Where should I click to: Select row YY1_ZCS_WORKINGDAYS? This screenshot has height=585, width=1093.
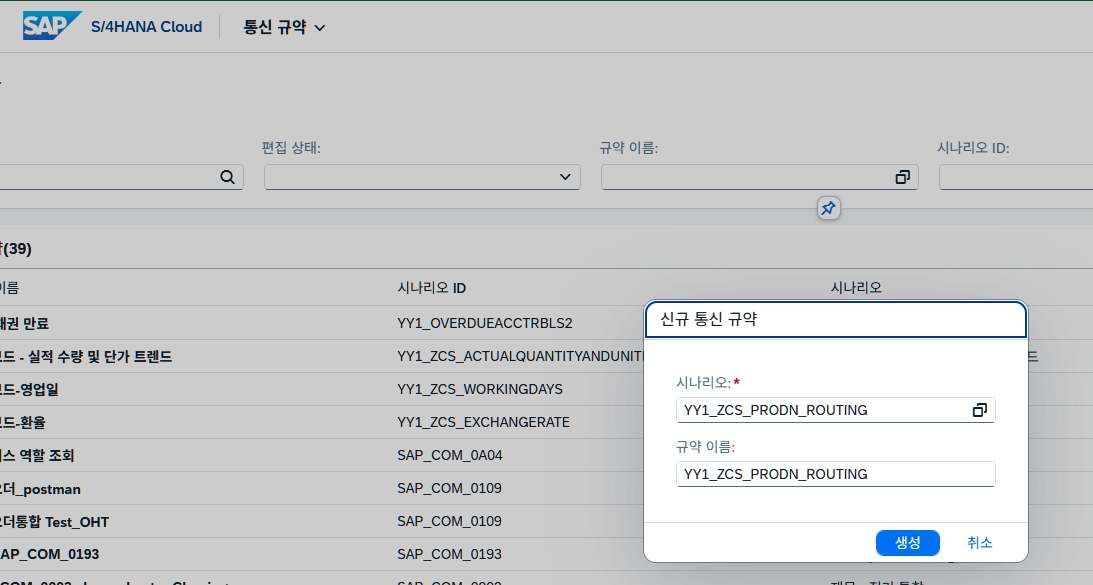point(480,389)
